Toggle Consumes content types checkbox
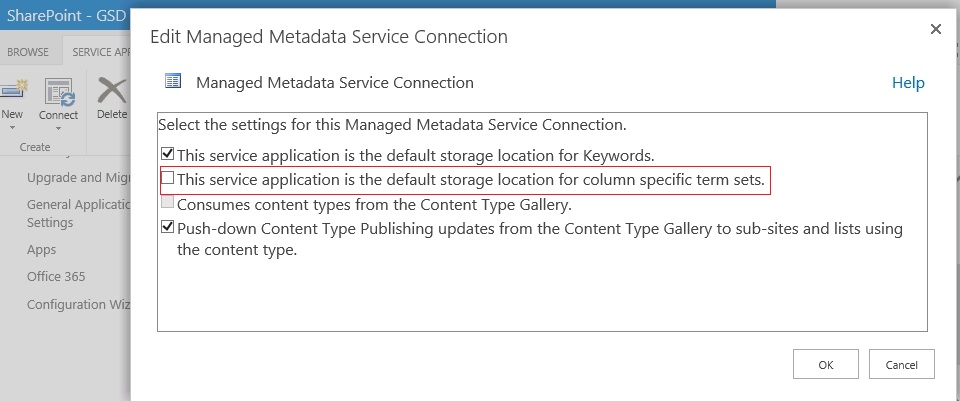This screenshot has width=960, height=401. (x=168, y=203)
